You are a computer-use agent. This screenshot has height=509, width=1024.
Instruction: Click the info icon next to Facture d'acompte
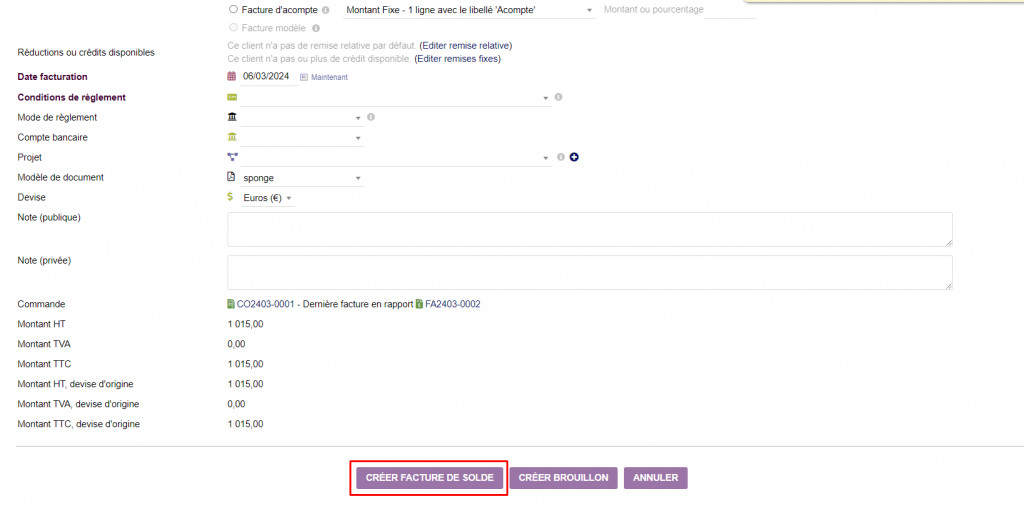coord(326,9)
